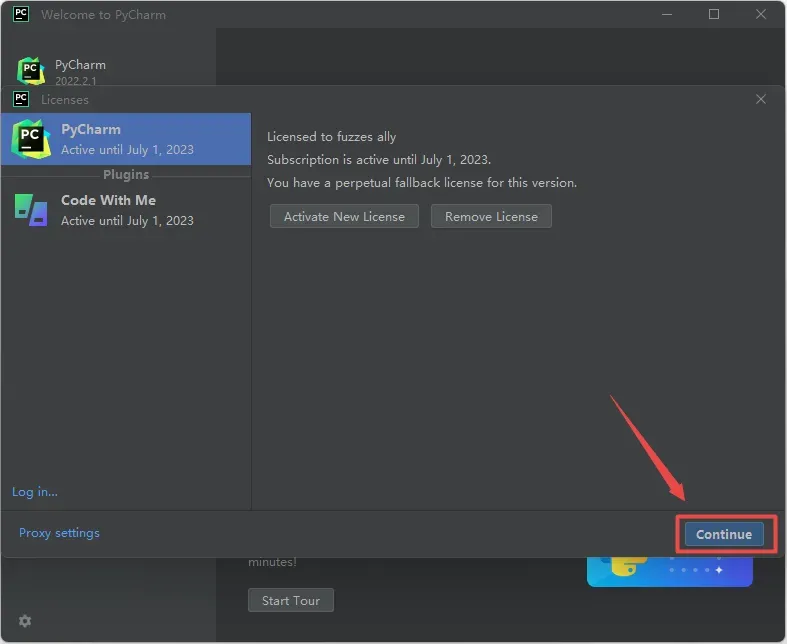
Task: Click PyCharm 2022.2.1 logo in Welcome sidebar
Action: point(31,71)
